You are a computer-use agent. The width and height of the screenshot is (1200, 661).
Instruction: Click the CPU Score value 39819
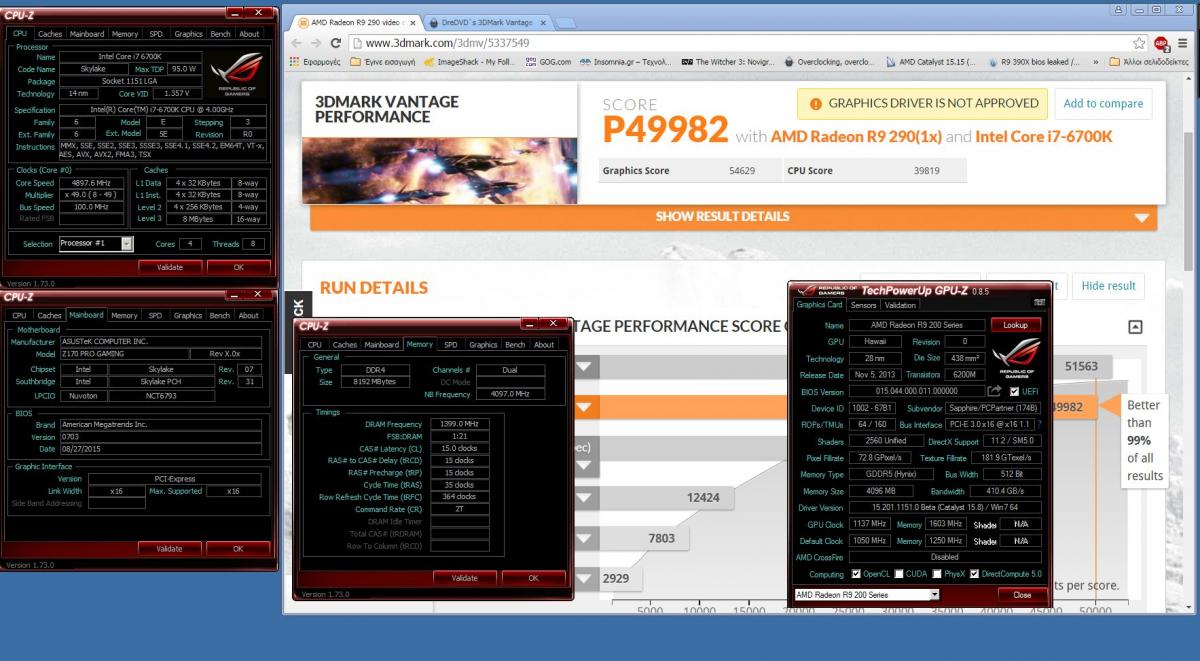pos(927,171)
